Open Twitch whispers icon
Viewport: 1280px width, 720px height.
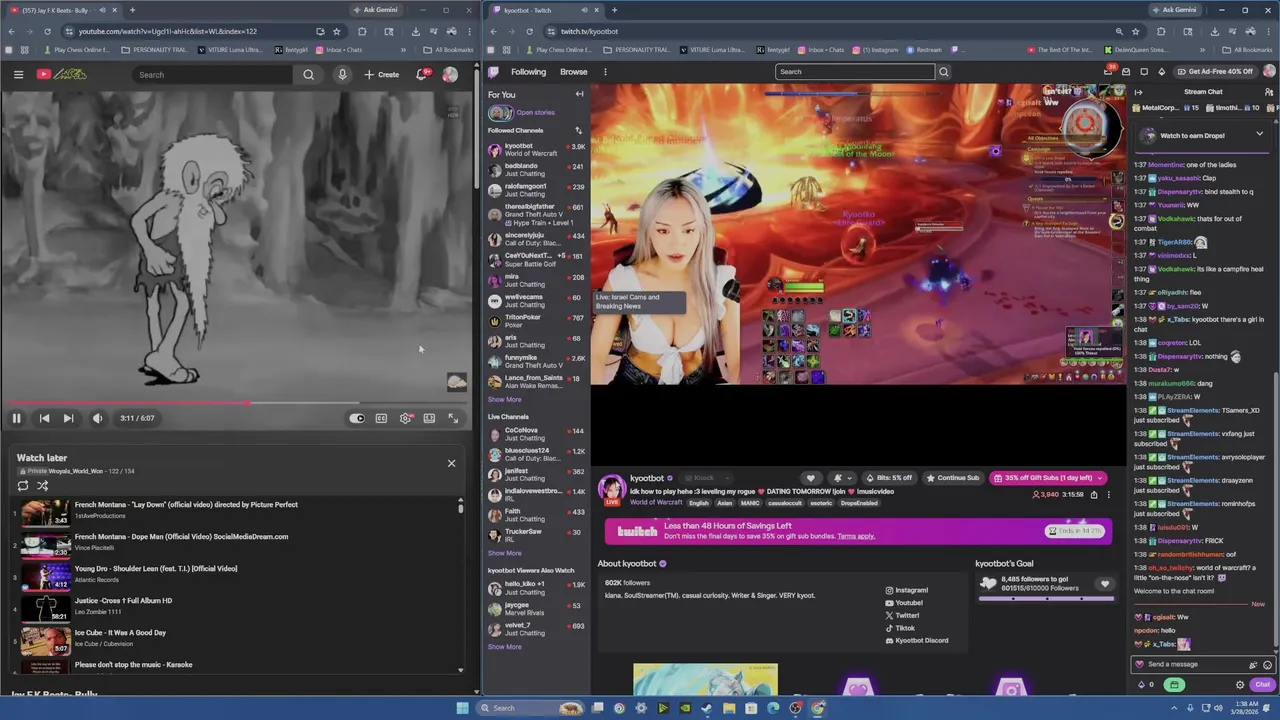coord(1144,72)
